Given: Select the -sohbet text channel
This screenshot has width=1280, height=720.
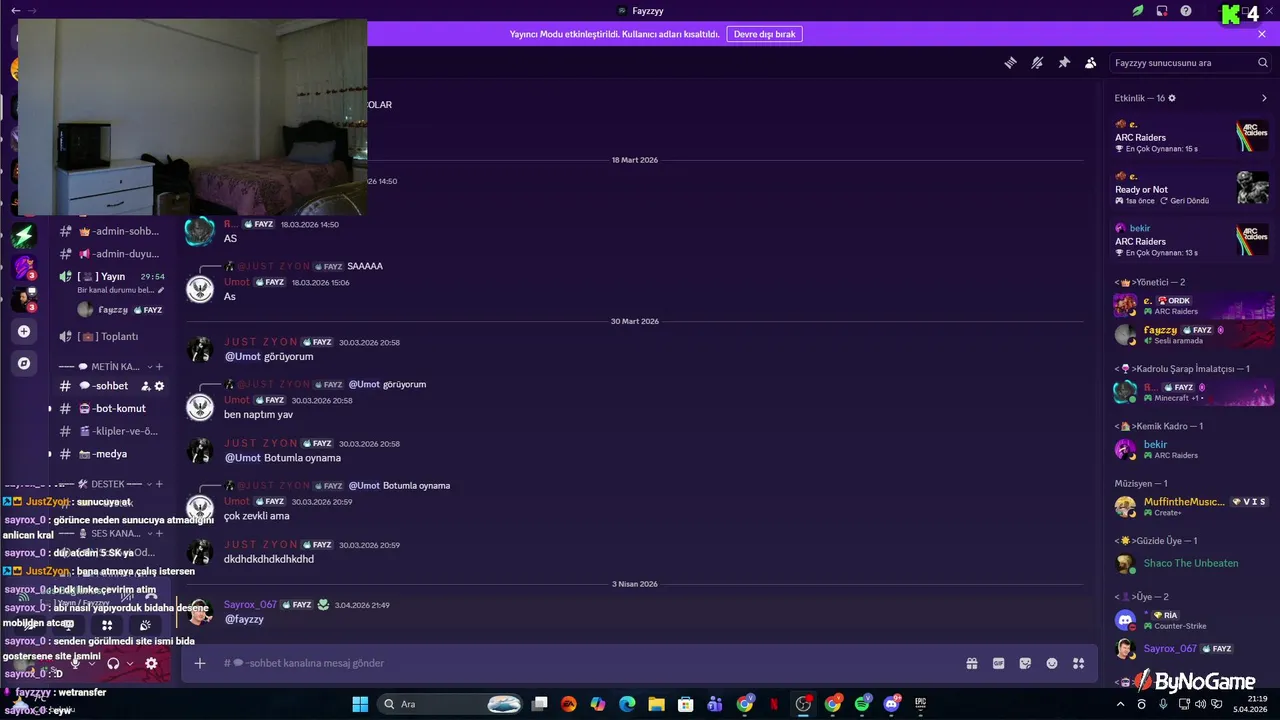Looking at the screenshot, I should point(111,386).
